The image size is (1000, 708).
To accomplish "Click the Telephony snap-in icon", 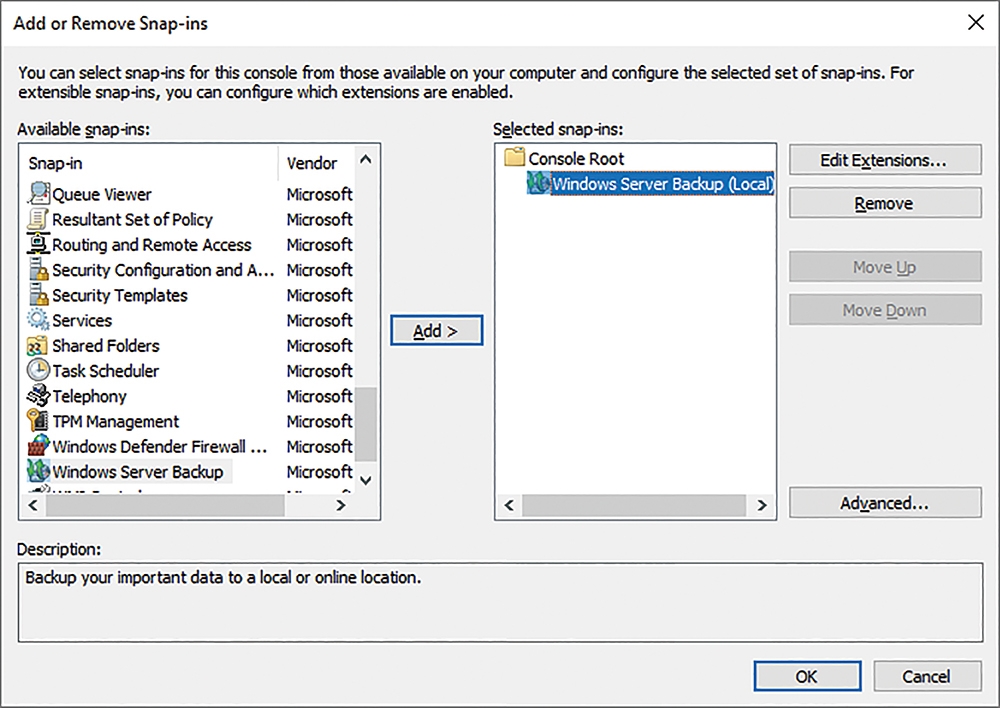I will point(38,396).
